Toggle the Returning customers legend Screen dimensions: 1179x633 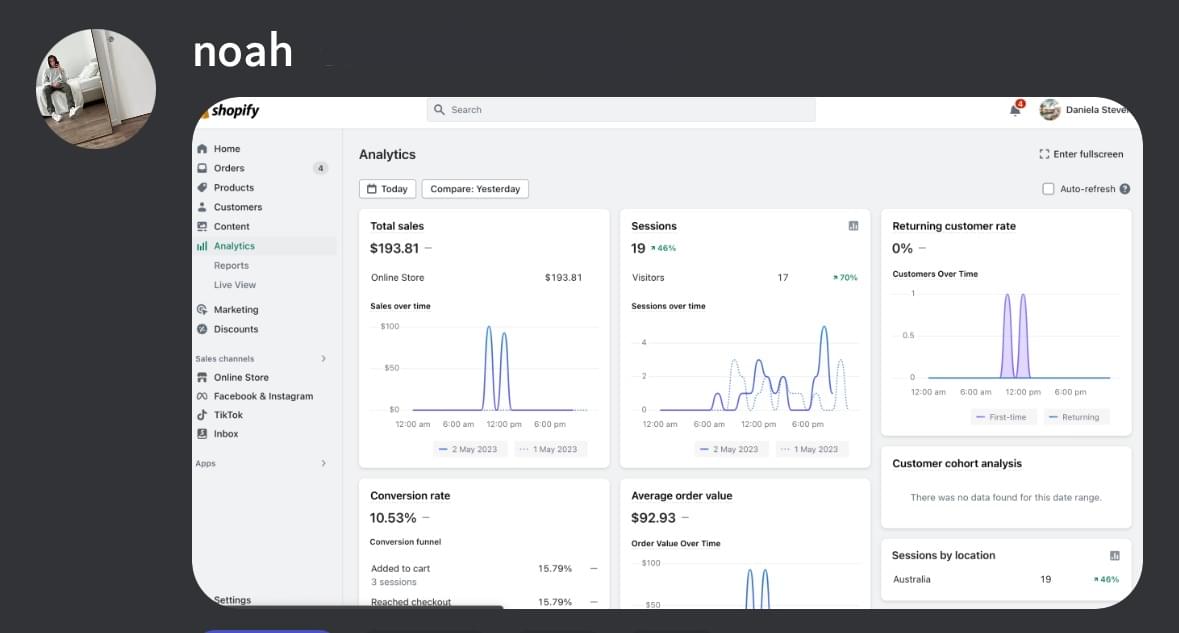click(x=1074, y=417)
